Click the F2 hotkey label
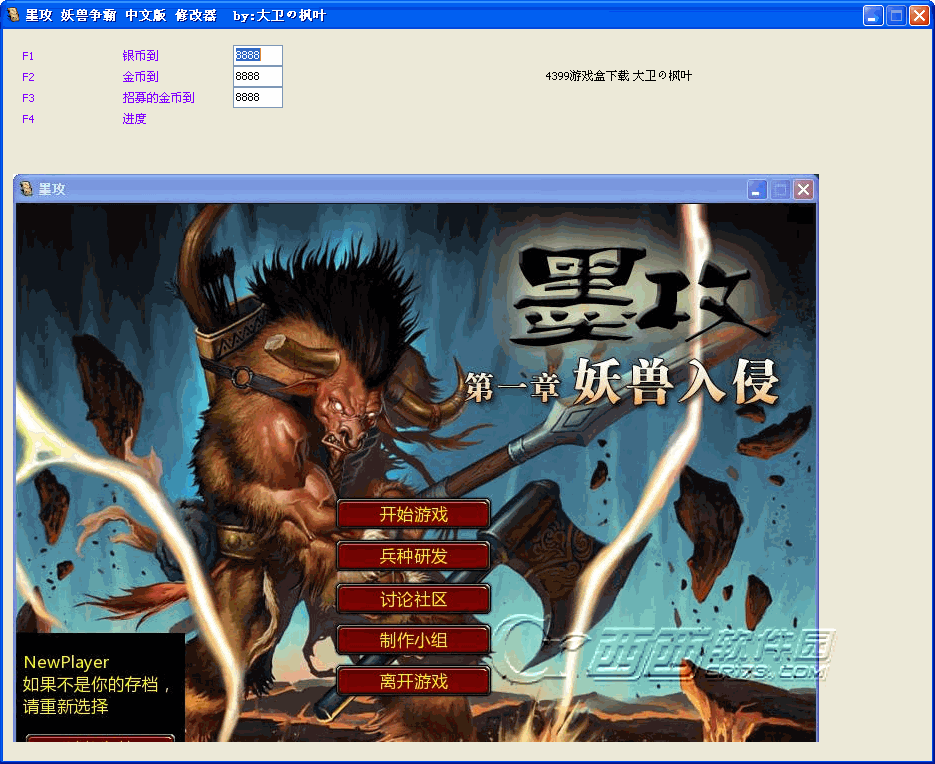The height and width of the screenshot is (764, 935). [x=28, y=77]
